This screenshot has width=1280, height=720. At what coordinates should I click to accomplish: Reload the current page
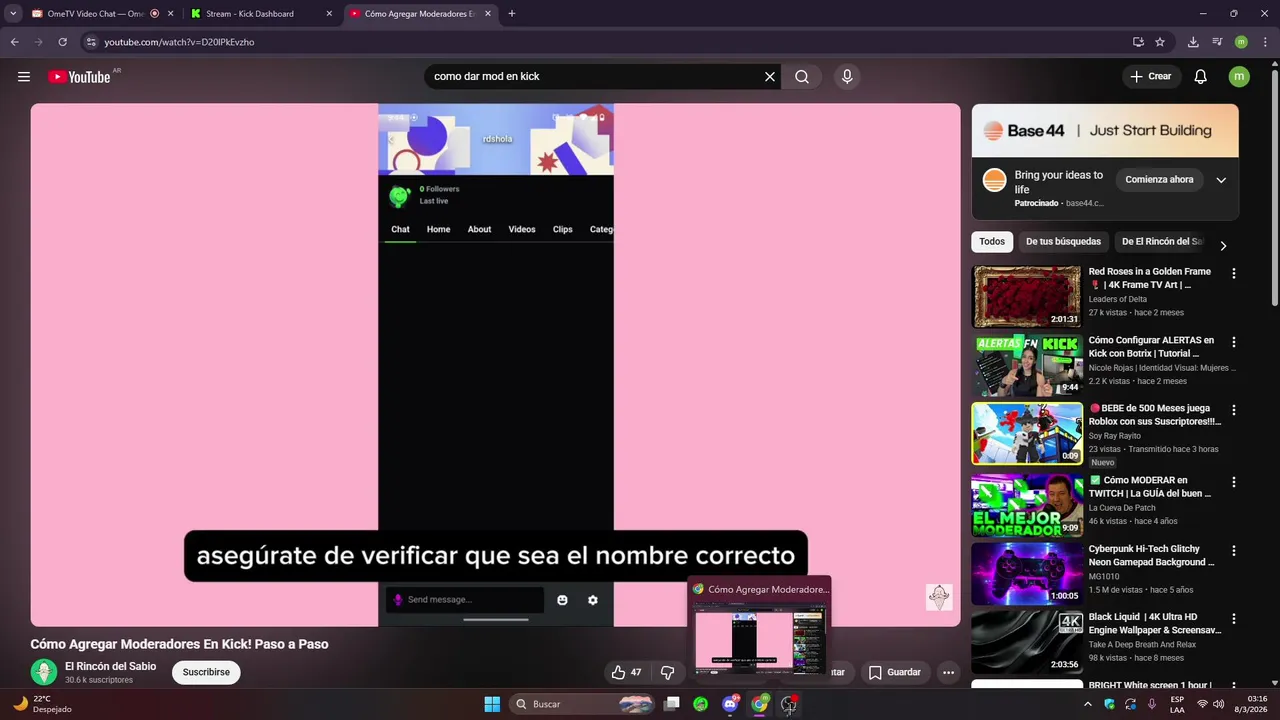pyautogui.click(x=62, y=42)
